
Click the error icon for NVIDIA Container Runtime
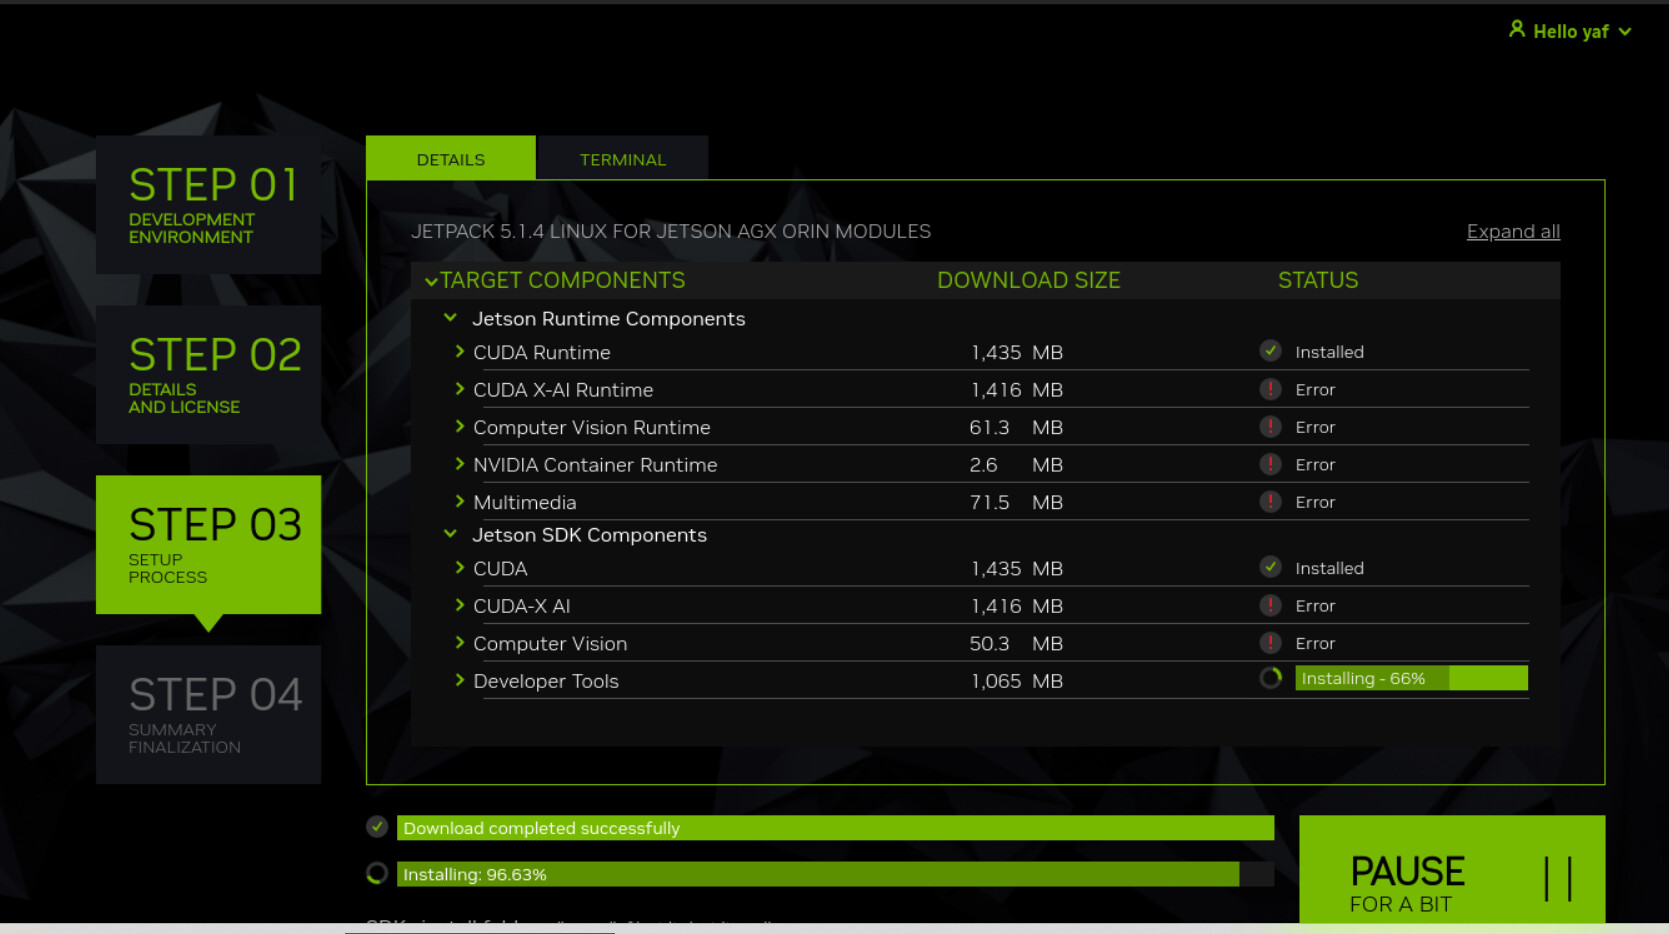(x=1270, y=465)
